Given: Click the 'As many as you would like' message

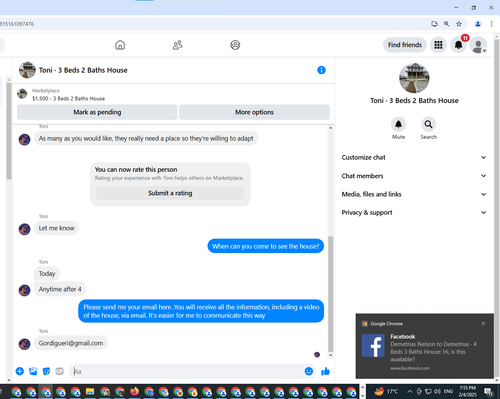Looking at the screenshot, I should (146, 138).
